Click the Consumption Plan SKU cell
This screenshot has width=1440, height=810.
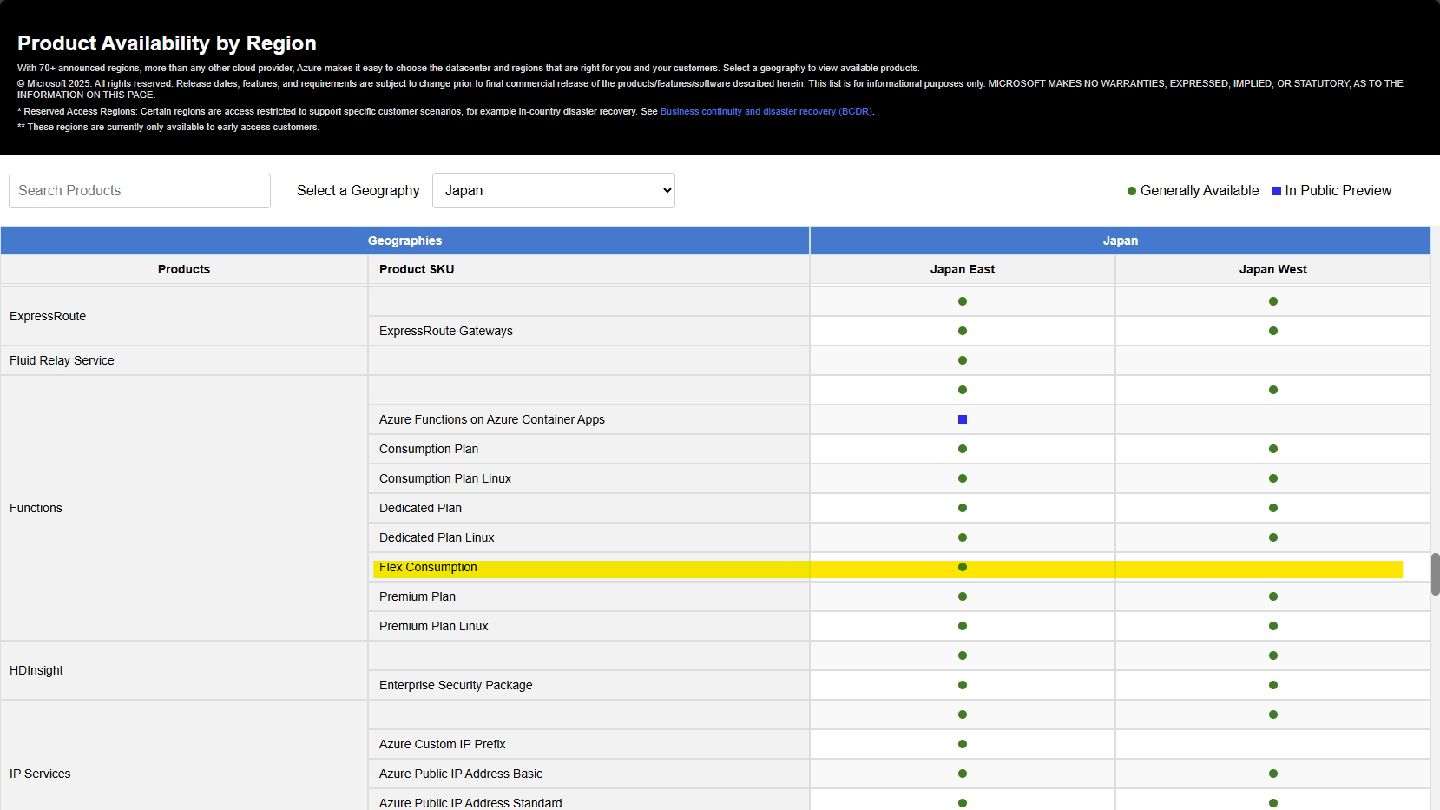(589, 449)
